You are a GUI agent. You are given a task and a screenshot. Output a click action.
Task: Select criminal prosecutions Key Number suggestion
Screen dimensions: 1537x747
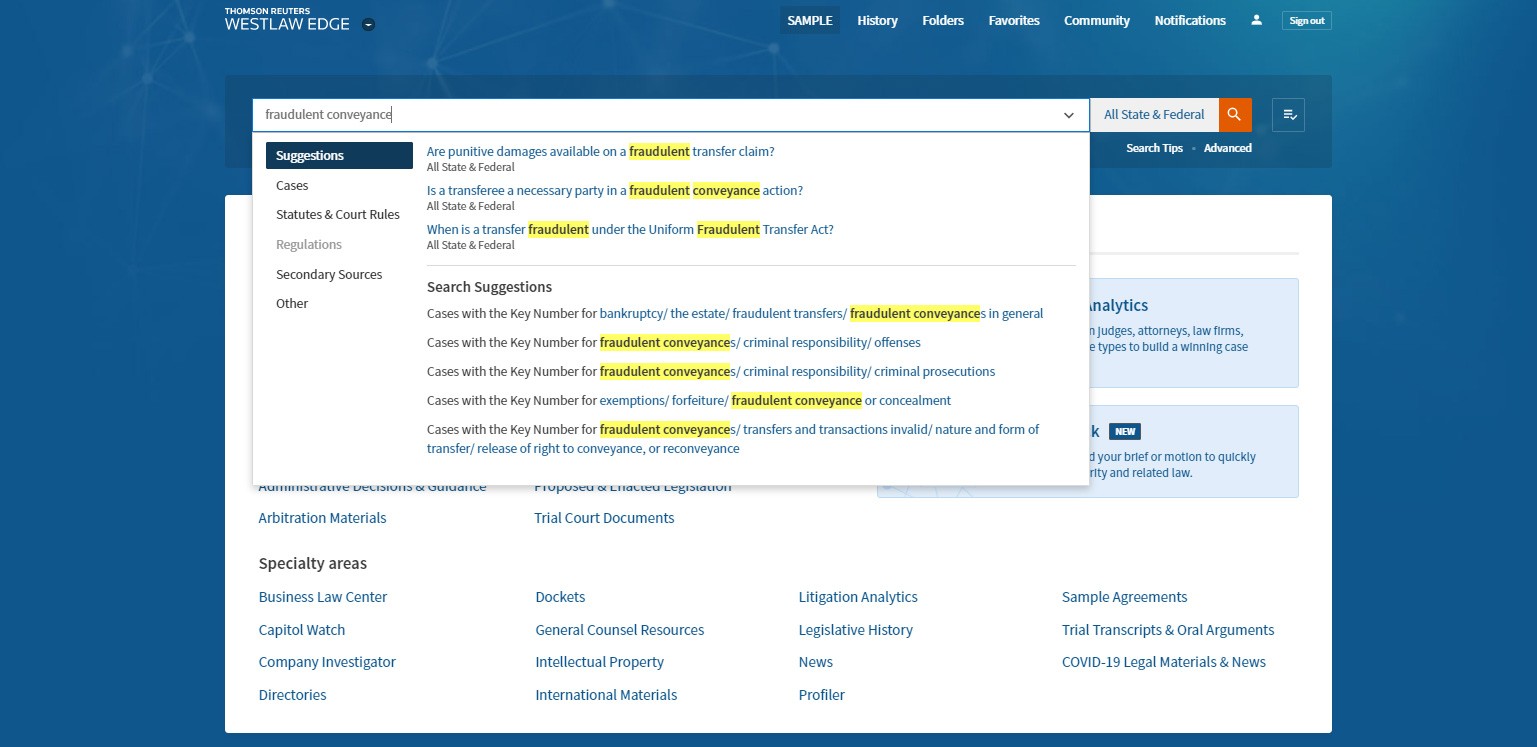coord(711,371)
